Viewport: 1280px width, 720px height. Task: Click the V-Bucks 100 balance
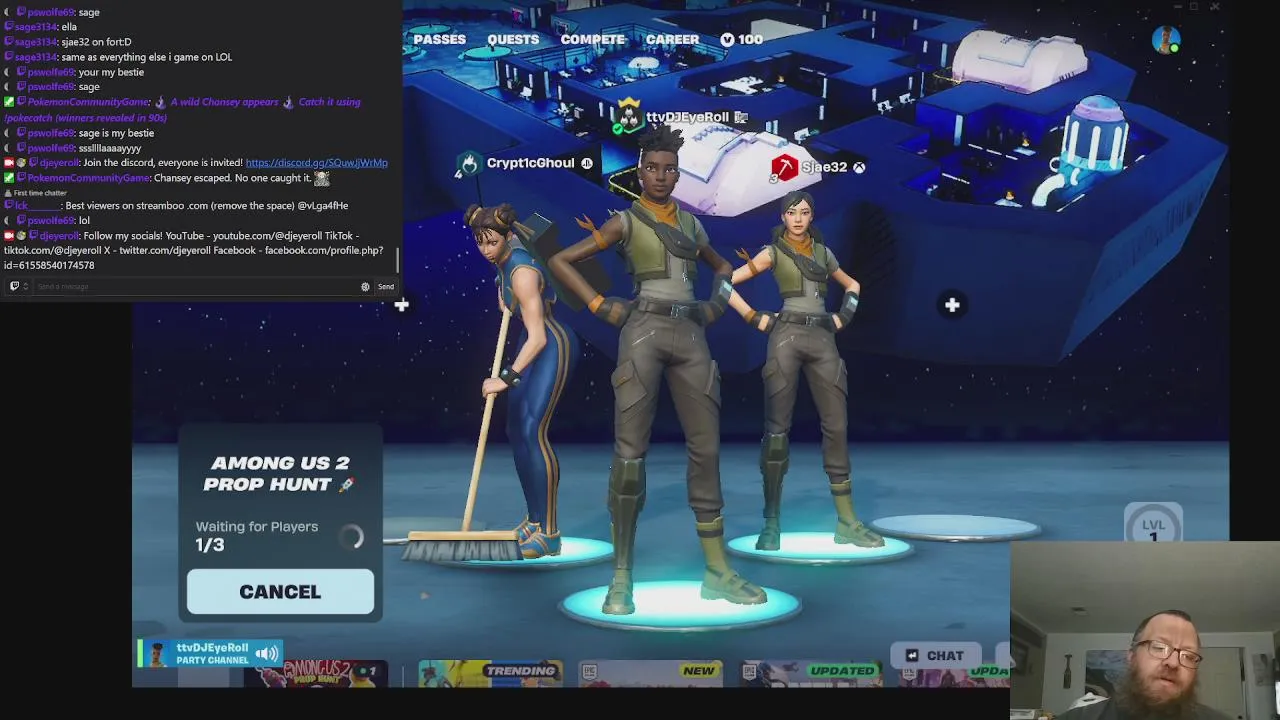click(741, 39)
